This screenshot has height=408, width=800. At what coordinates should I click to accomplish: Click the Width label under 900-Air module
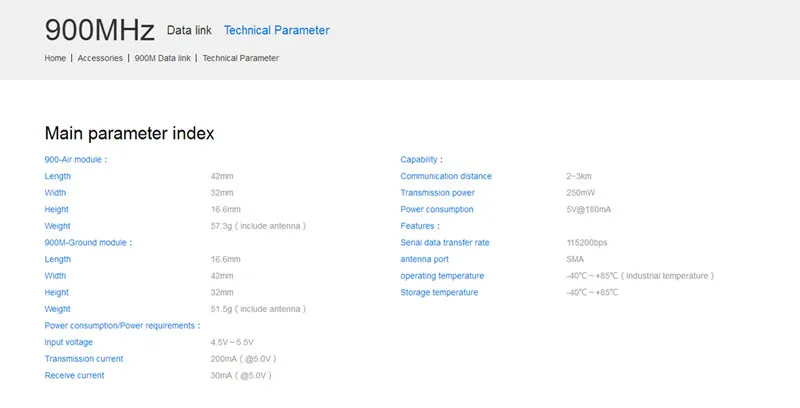click(x=55, y=193)
